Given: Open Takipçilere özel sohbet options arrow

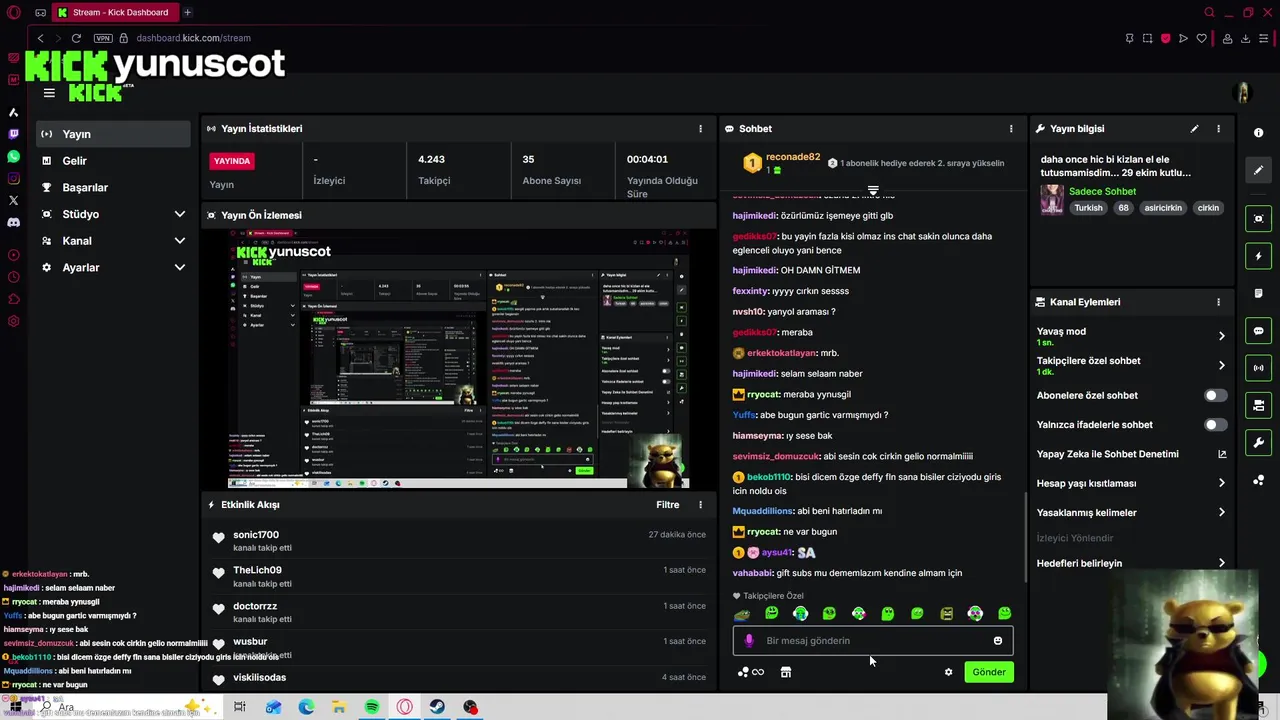Looking at the screenshot, I should pyautogui.click(x=1221, y=365).
